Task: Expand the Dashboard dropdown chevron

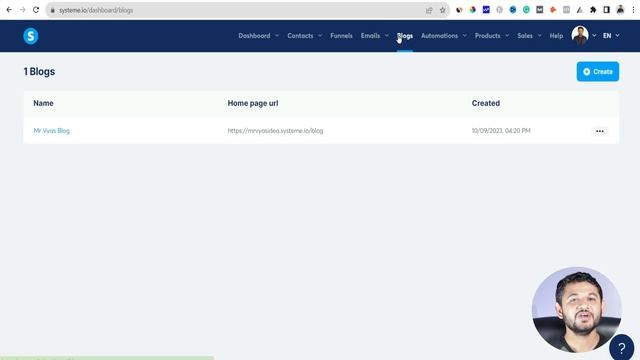Action: (x=277, y=36)
